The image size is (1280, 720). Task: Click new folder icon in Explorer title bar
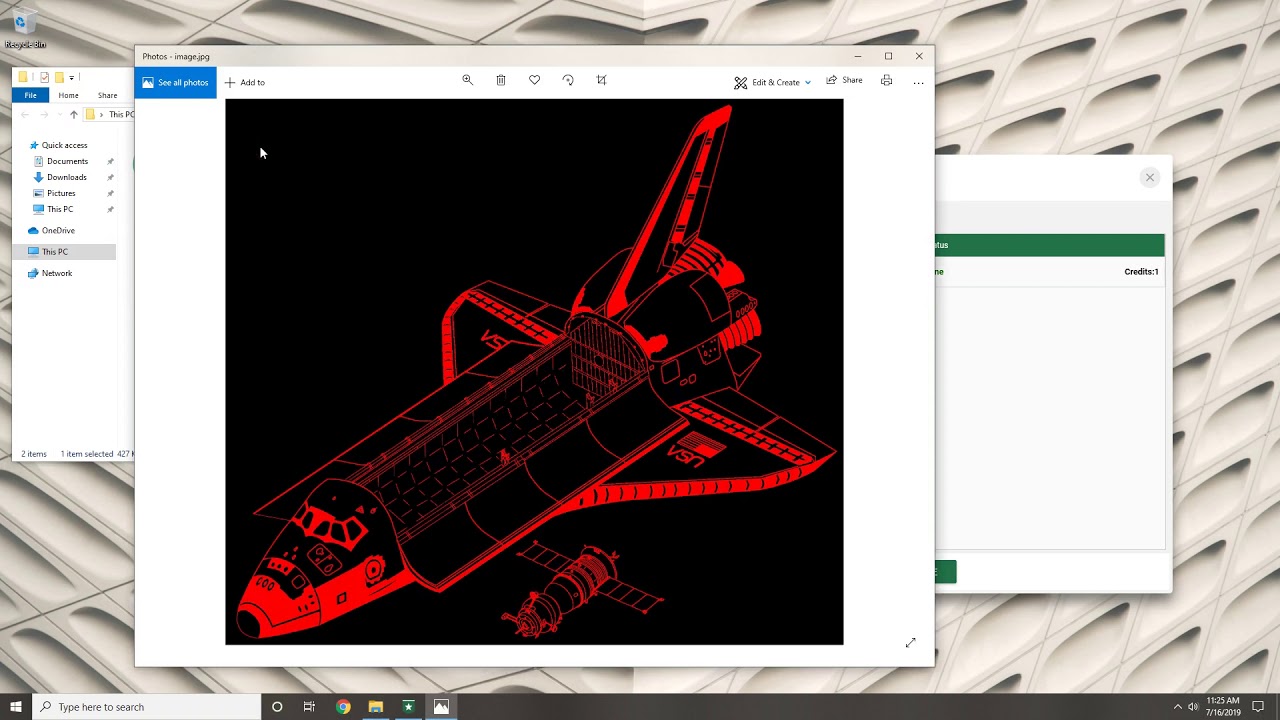point(59,77)
